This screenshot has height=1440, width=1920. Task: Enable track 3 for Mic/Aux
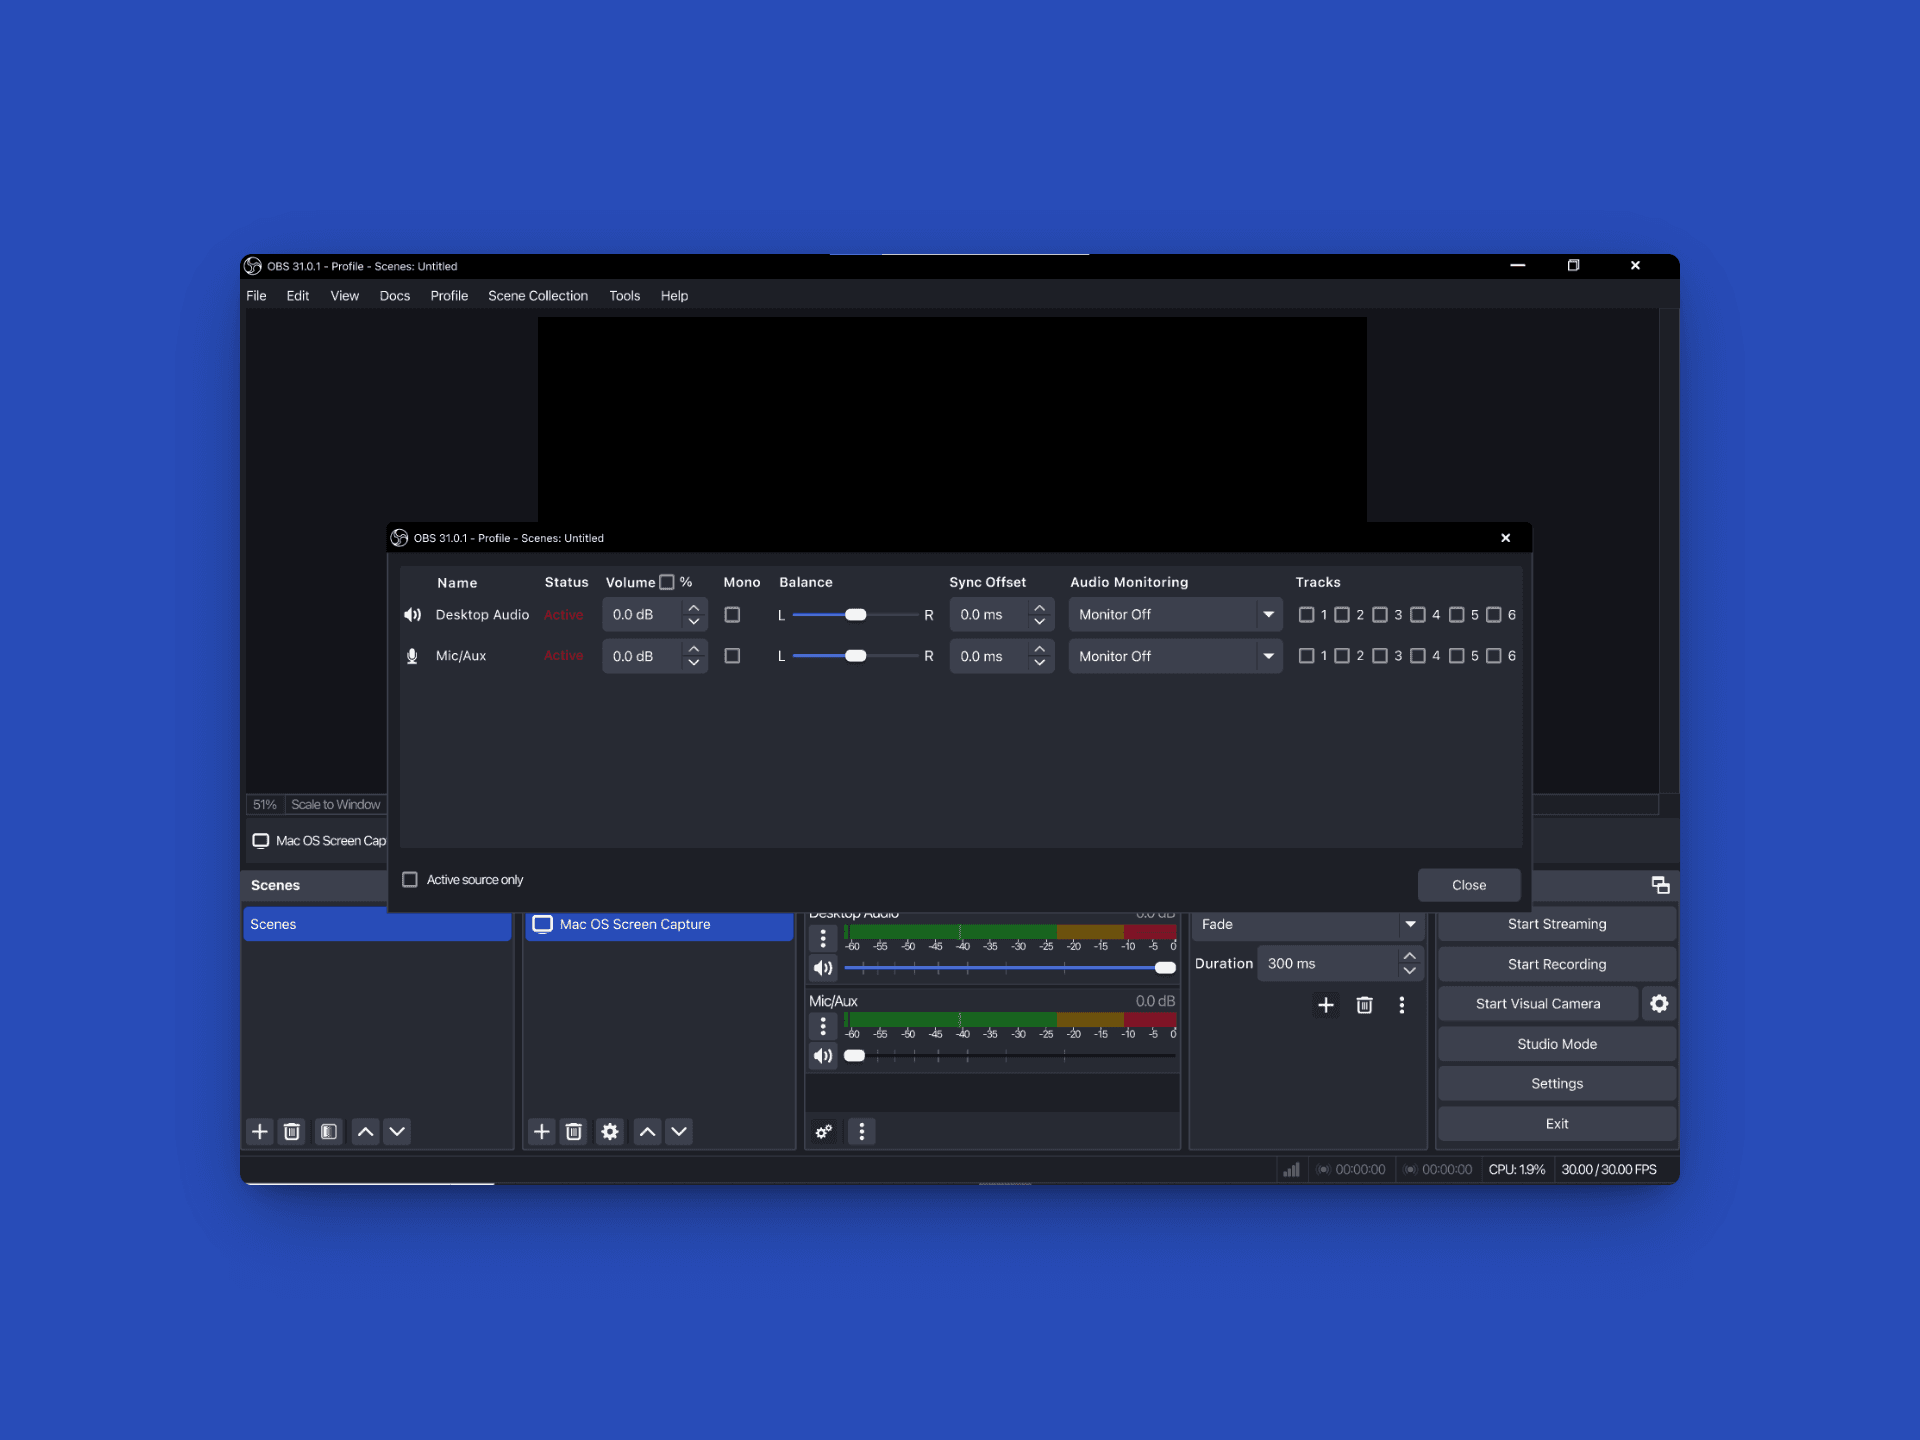[1380, 656]
